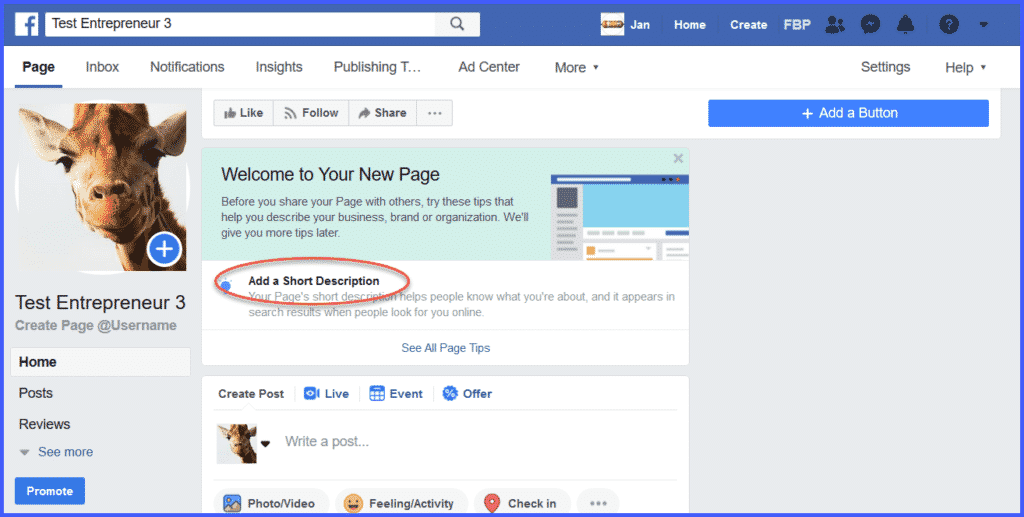The width and height of the screenshot is (1024, 517).
Task: Open the Inbox tab
Action: click(x=102, y=67)
